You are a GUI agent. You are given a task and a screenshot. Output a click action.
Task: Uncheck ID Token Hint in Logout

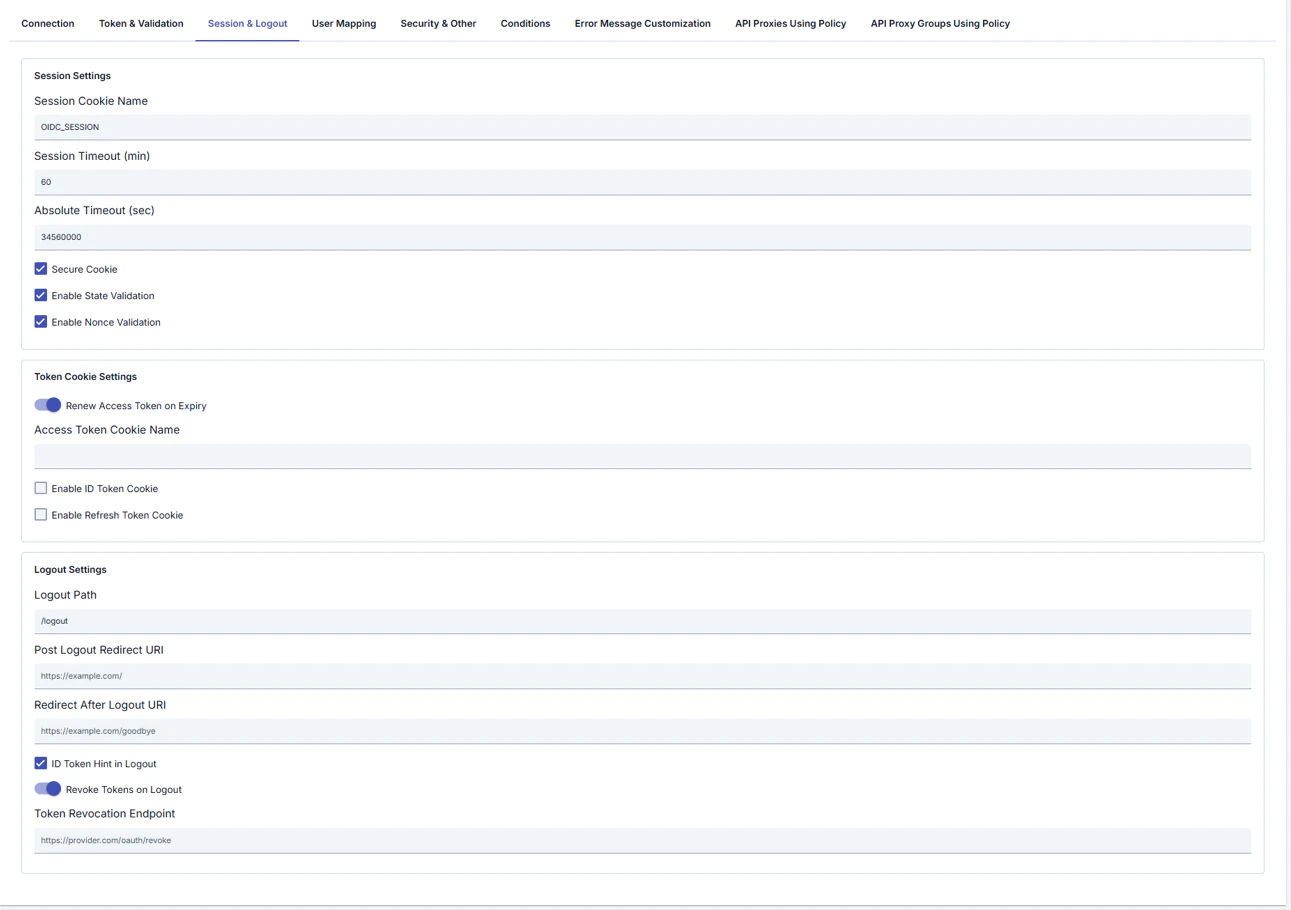[40, 763]
